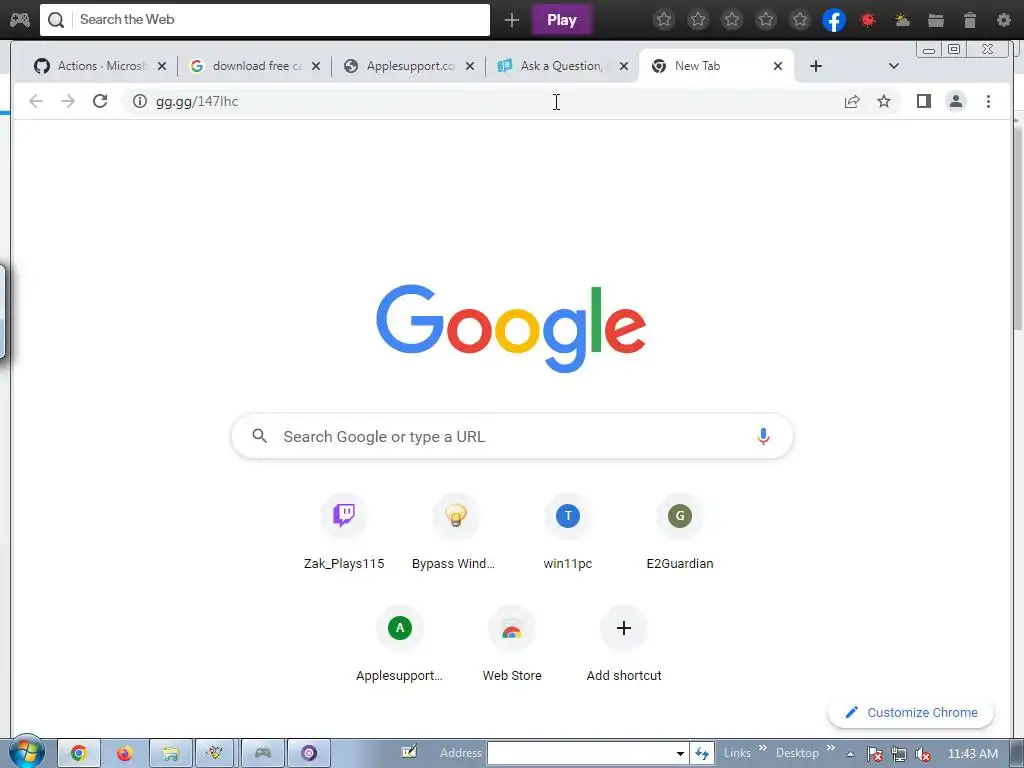Open the taskbar Address dropdown arrow

click(x=680, y=753)
